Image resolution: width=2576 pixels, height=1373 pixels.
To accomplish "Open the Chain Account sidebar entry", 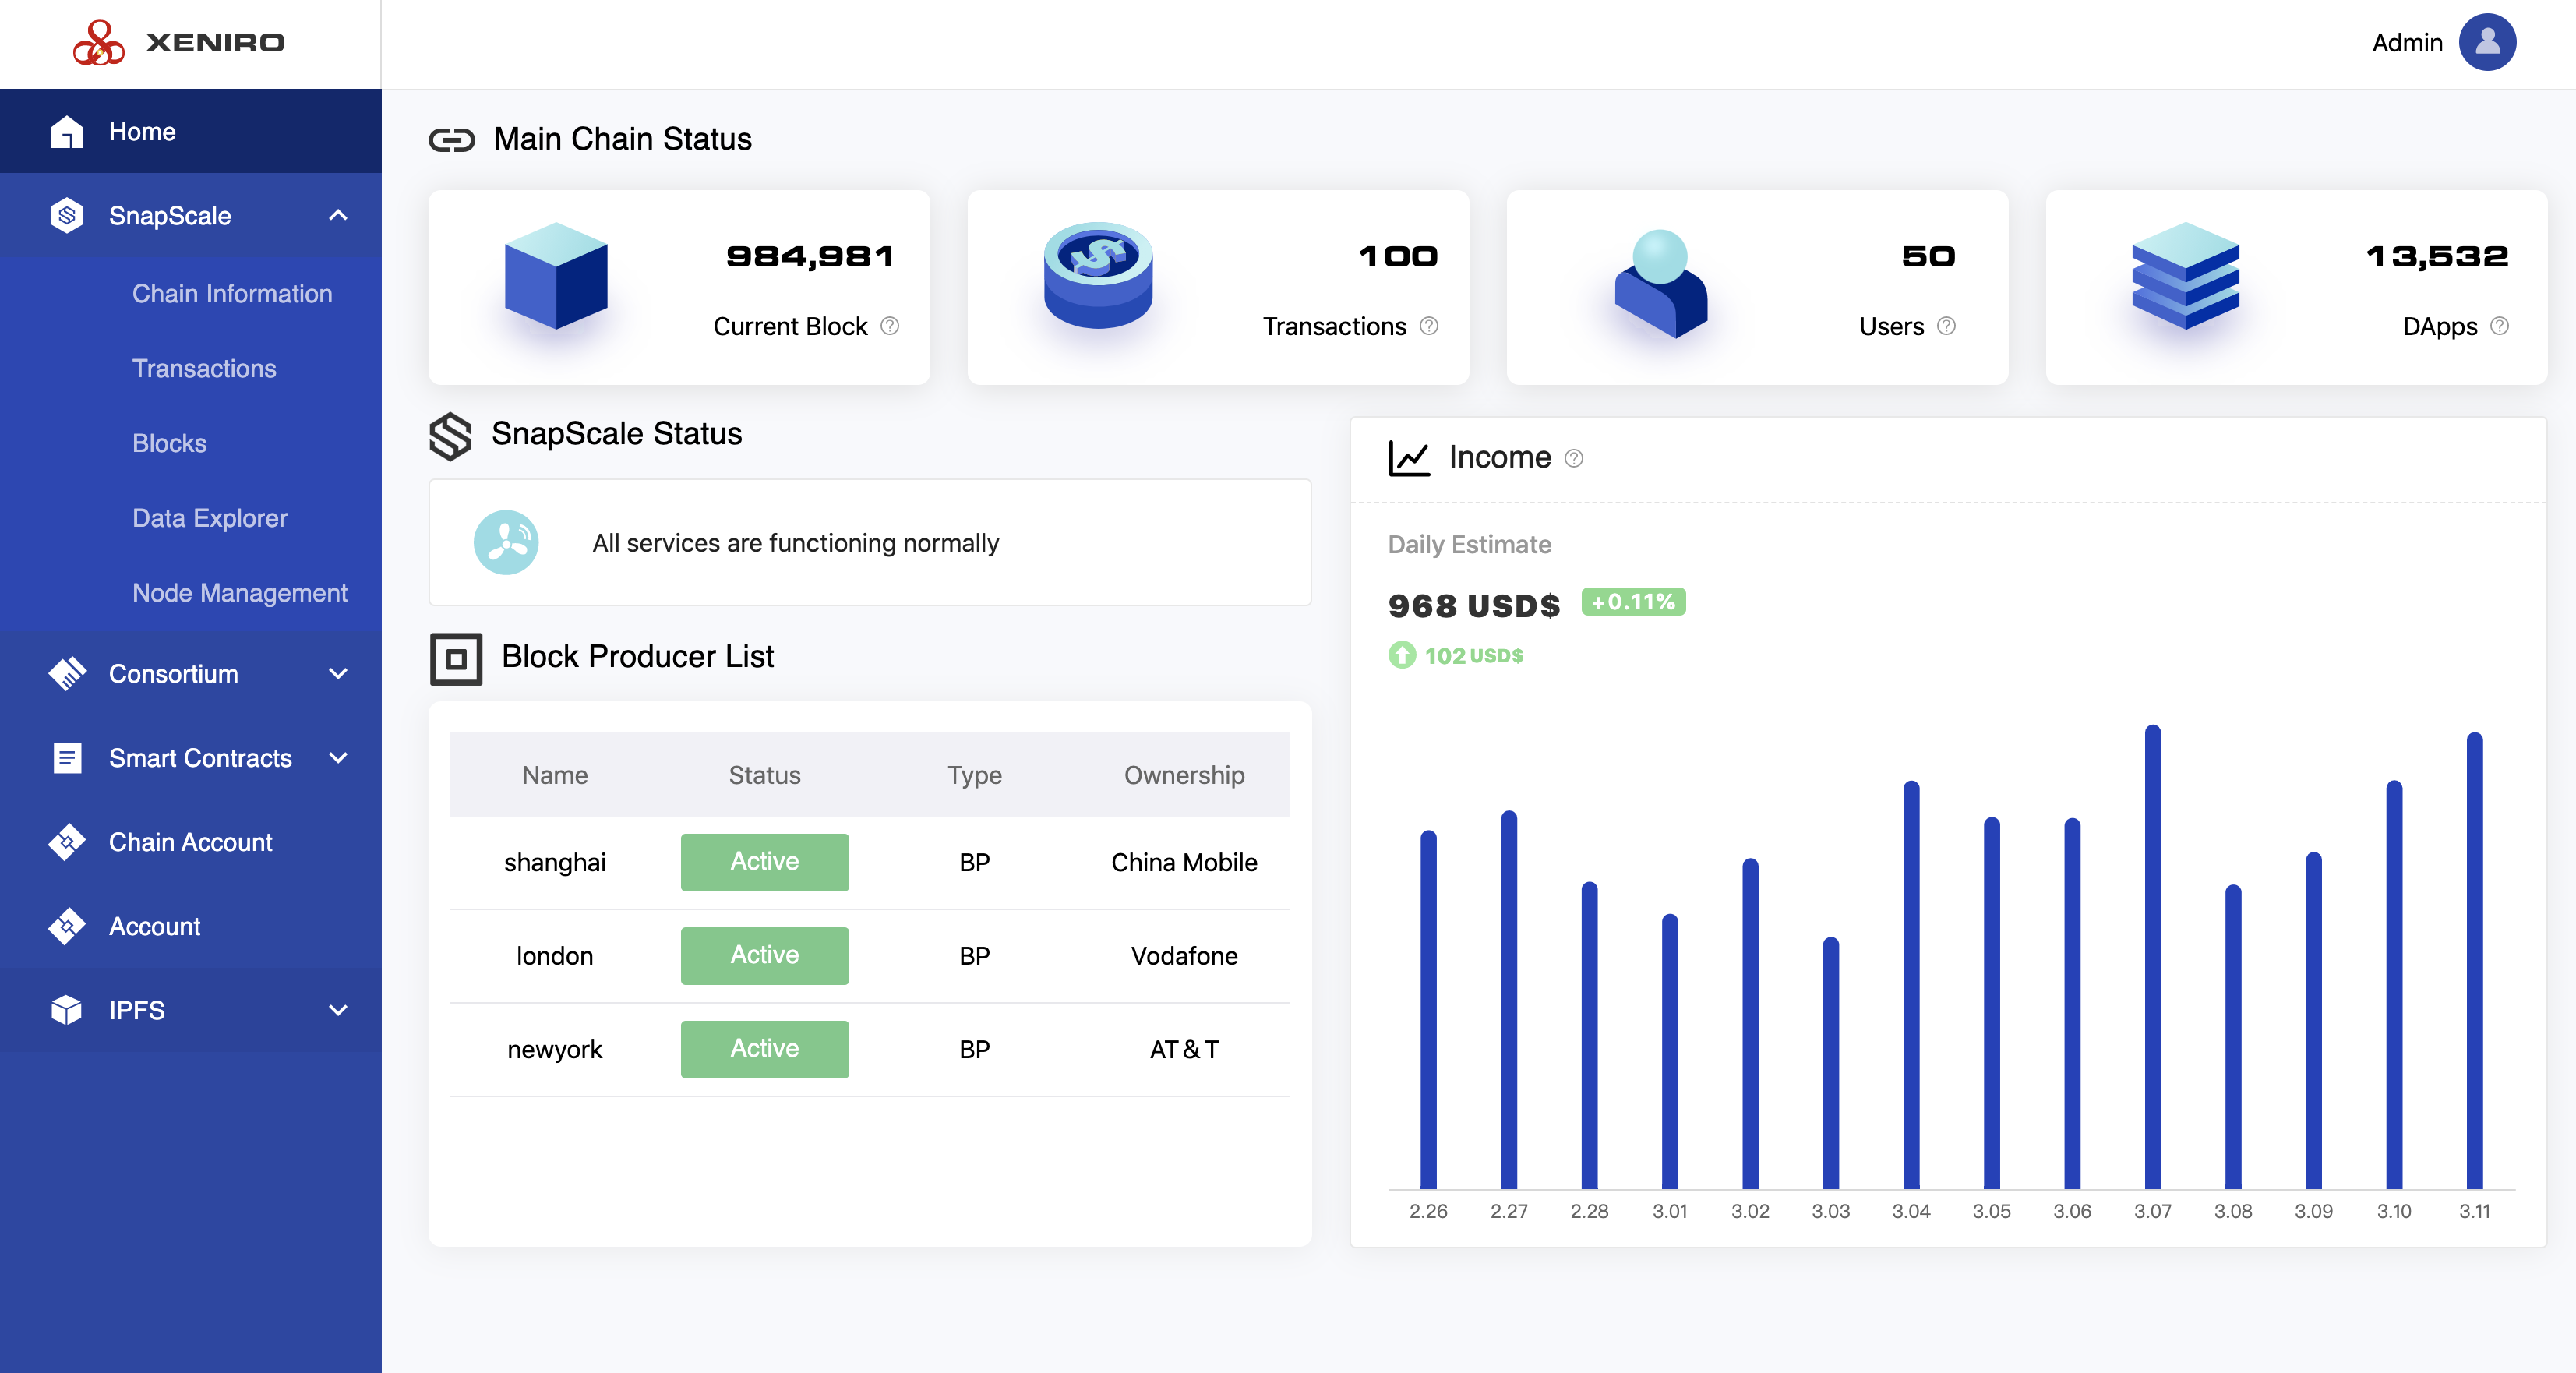I will pos(191,842).
